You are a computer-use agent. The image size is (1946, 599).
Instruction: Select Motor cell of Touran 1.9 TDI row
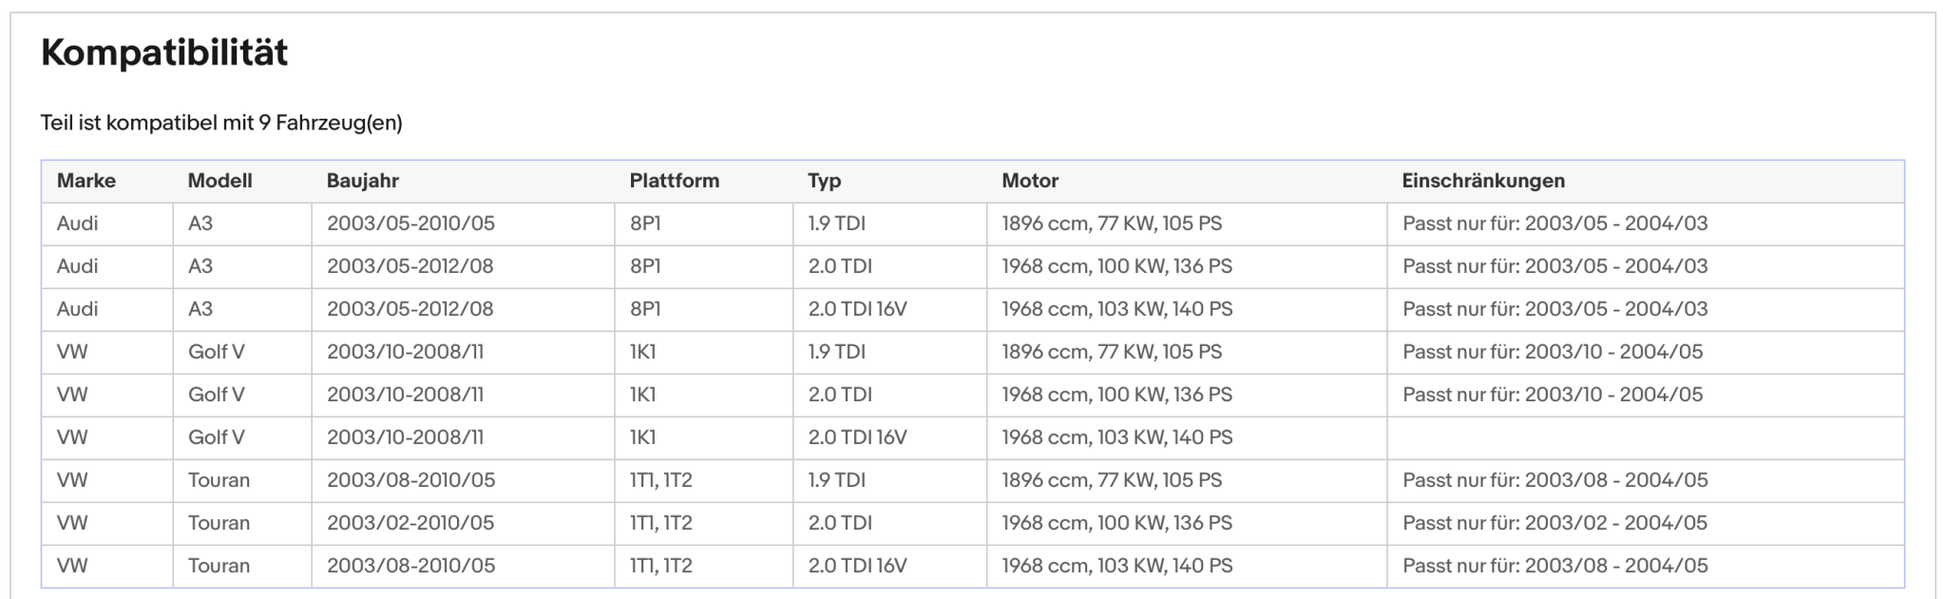click(x=1111, y=481)
